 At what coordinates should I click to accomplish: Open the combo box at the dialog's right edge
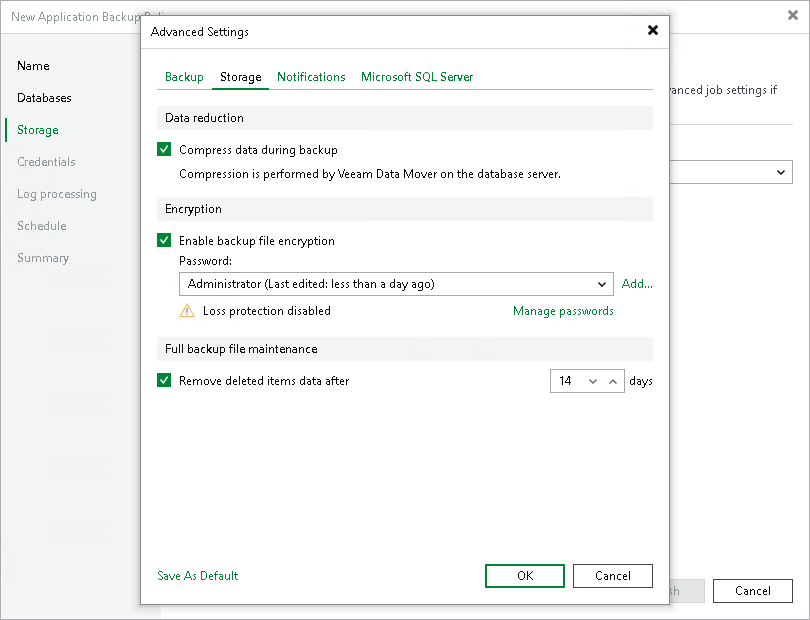coord(780,172)
